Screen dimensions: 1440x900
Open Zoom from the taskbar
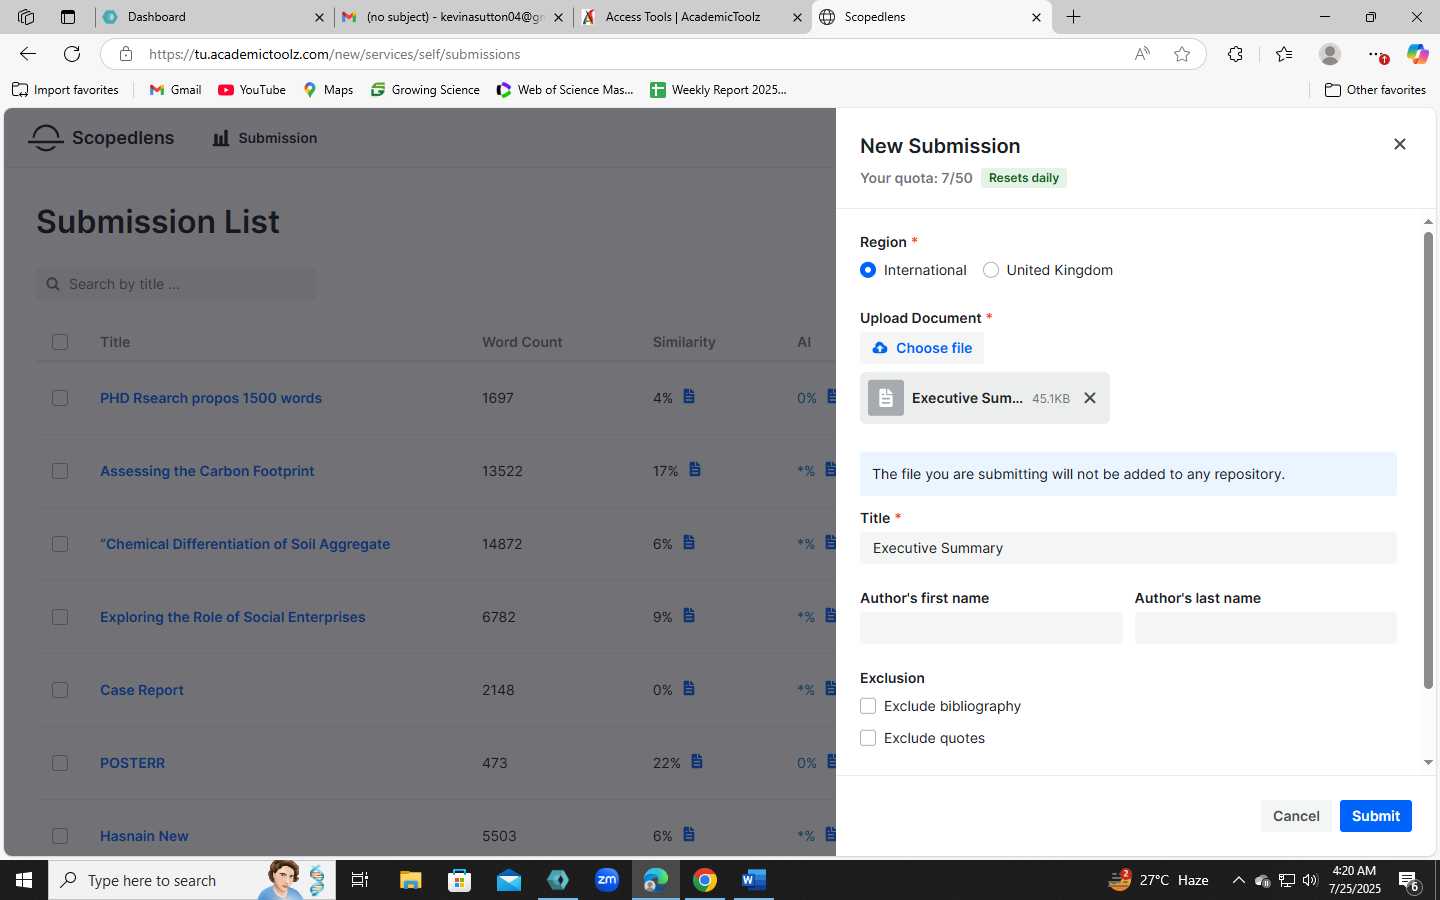pyautogui.click(x=607, y=880)
